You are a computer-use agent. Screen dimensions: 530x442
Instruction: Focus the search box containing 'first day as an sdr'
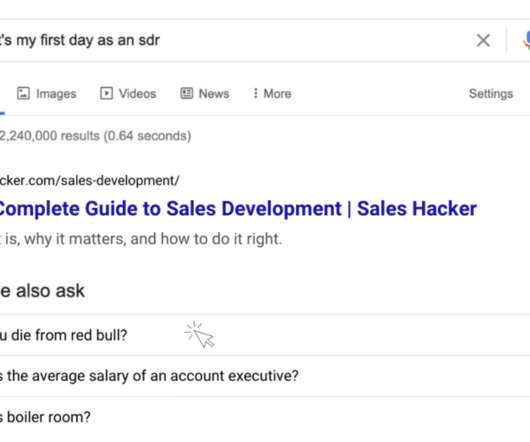[233, 41]
